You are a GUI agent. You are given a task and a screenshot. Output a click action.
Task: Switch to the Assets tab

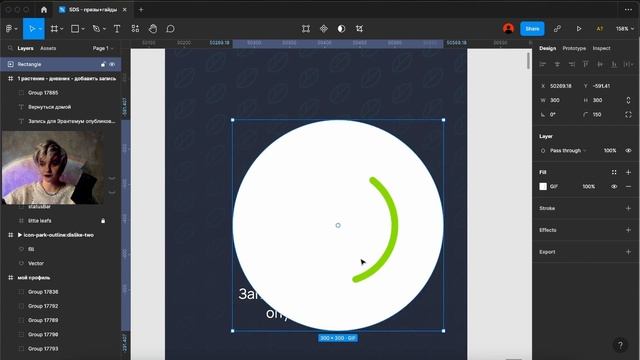(48, 48)
